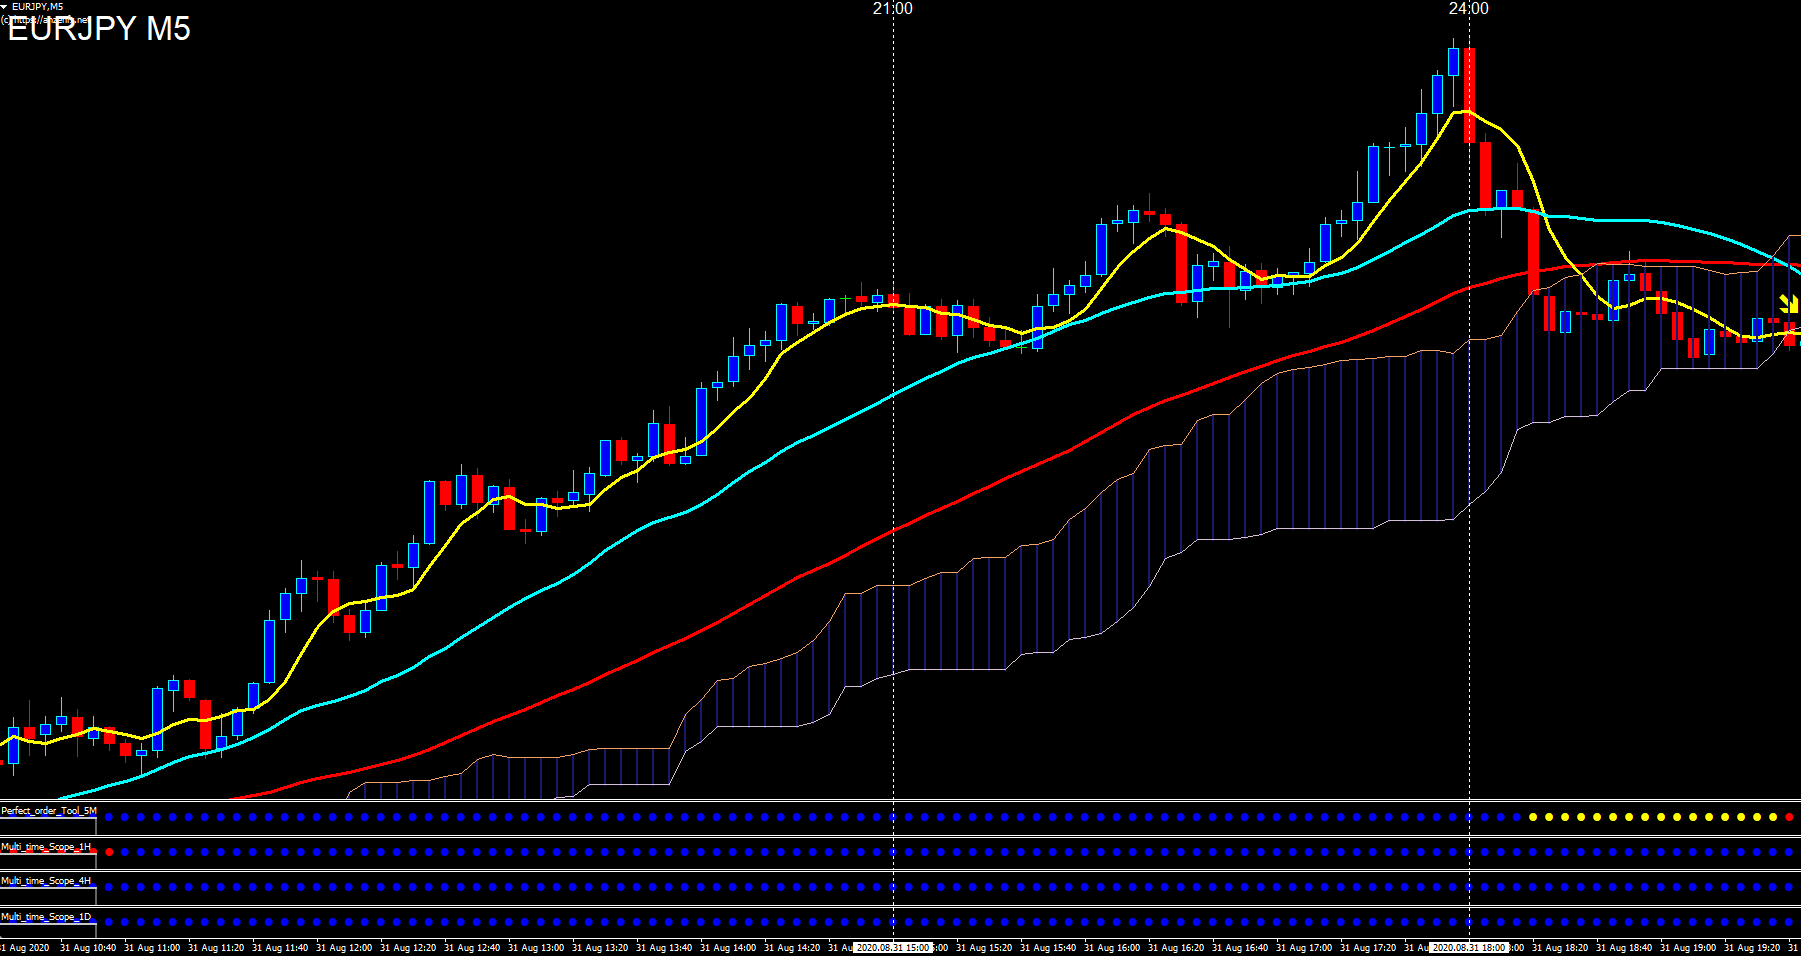The image size is (1801, 956).
Task: Click the 31 Aug 12:40 time label
Action: pos(472,948)
